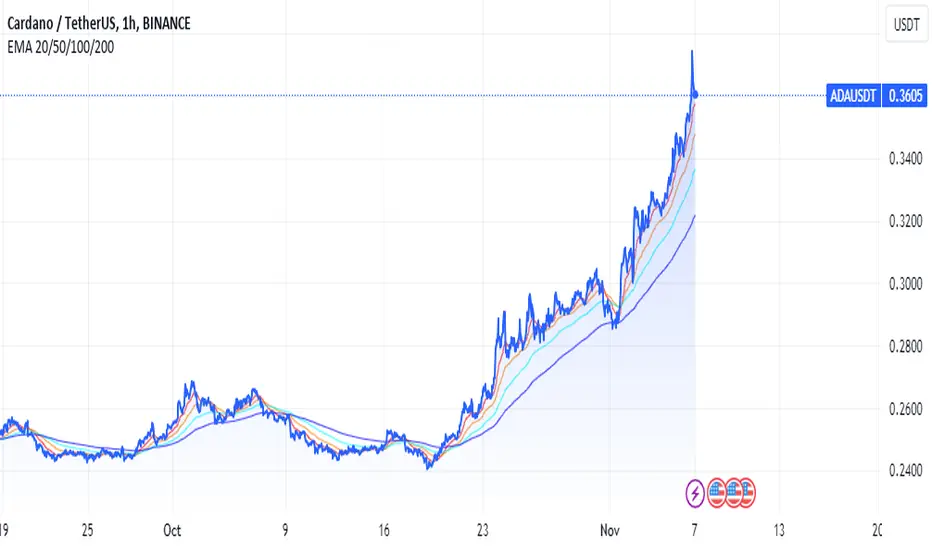Click the 25 date label on time axis

coord(87,530)
